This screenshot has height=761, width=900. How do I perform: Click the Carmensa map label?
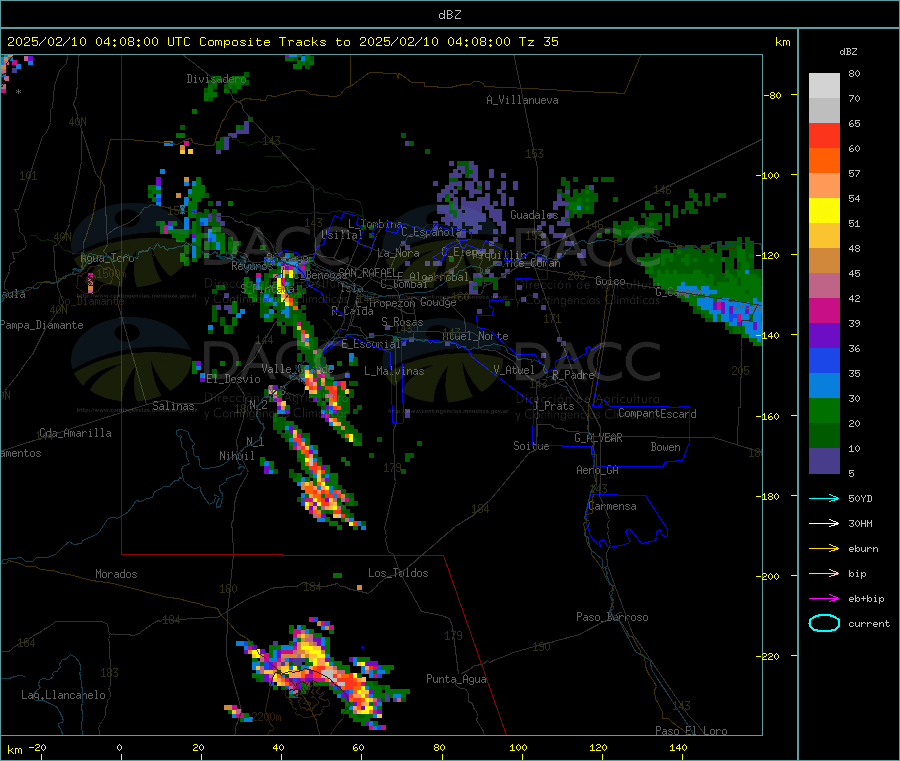(612, 506)
